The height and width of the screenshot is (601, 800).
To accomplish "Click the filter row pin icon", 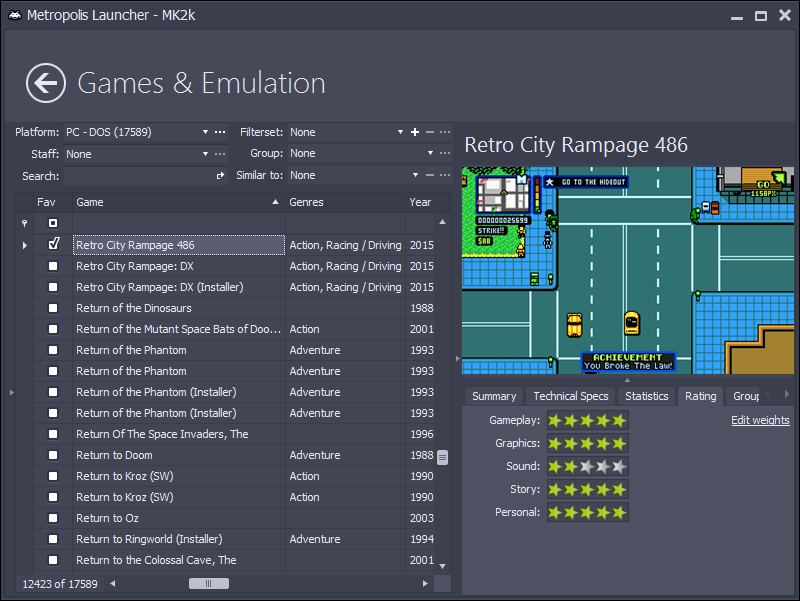I will click(x=24, y=223).
